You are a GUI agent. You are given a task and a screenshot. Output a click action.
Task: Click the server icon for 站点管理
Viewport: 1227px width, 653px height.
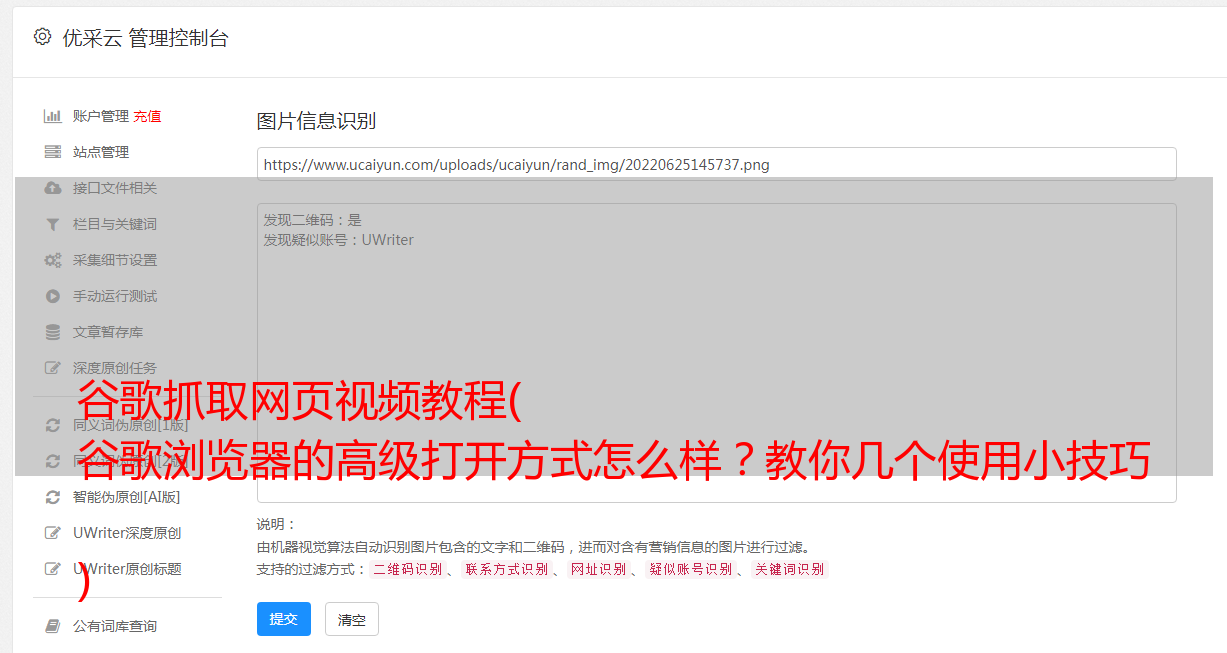[53, 152]
